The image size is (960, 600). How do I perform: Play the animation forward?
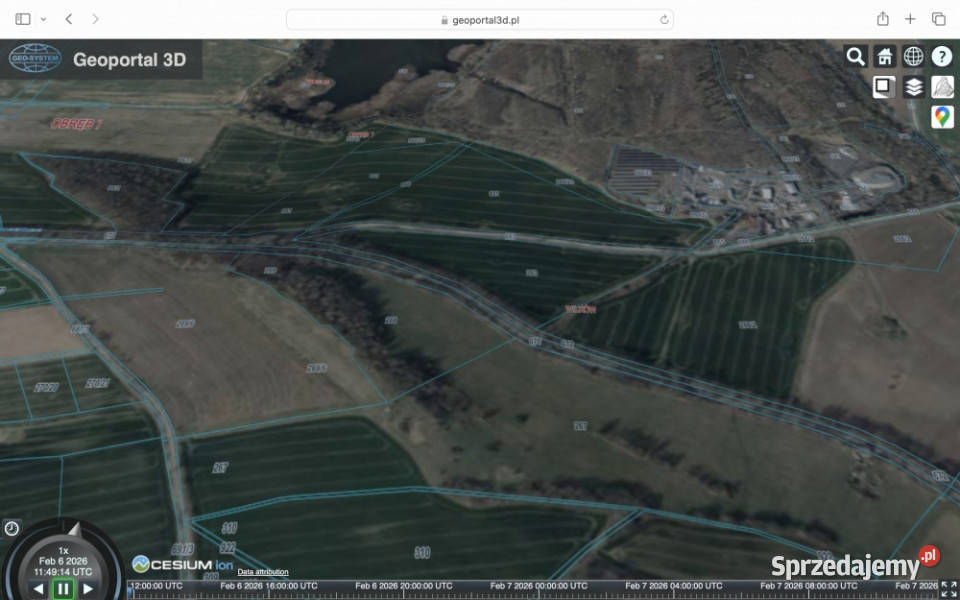tap(88, 589)
